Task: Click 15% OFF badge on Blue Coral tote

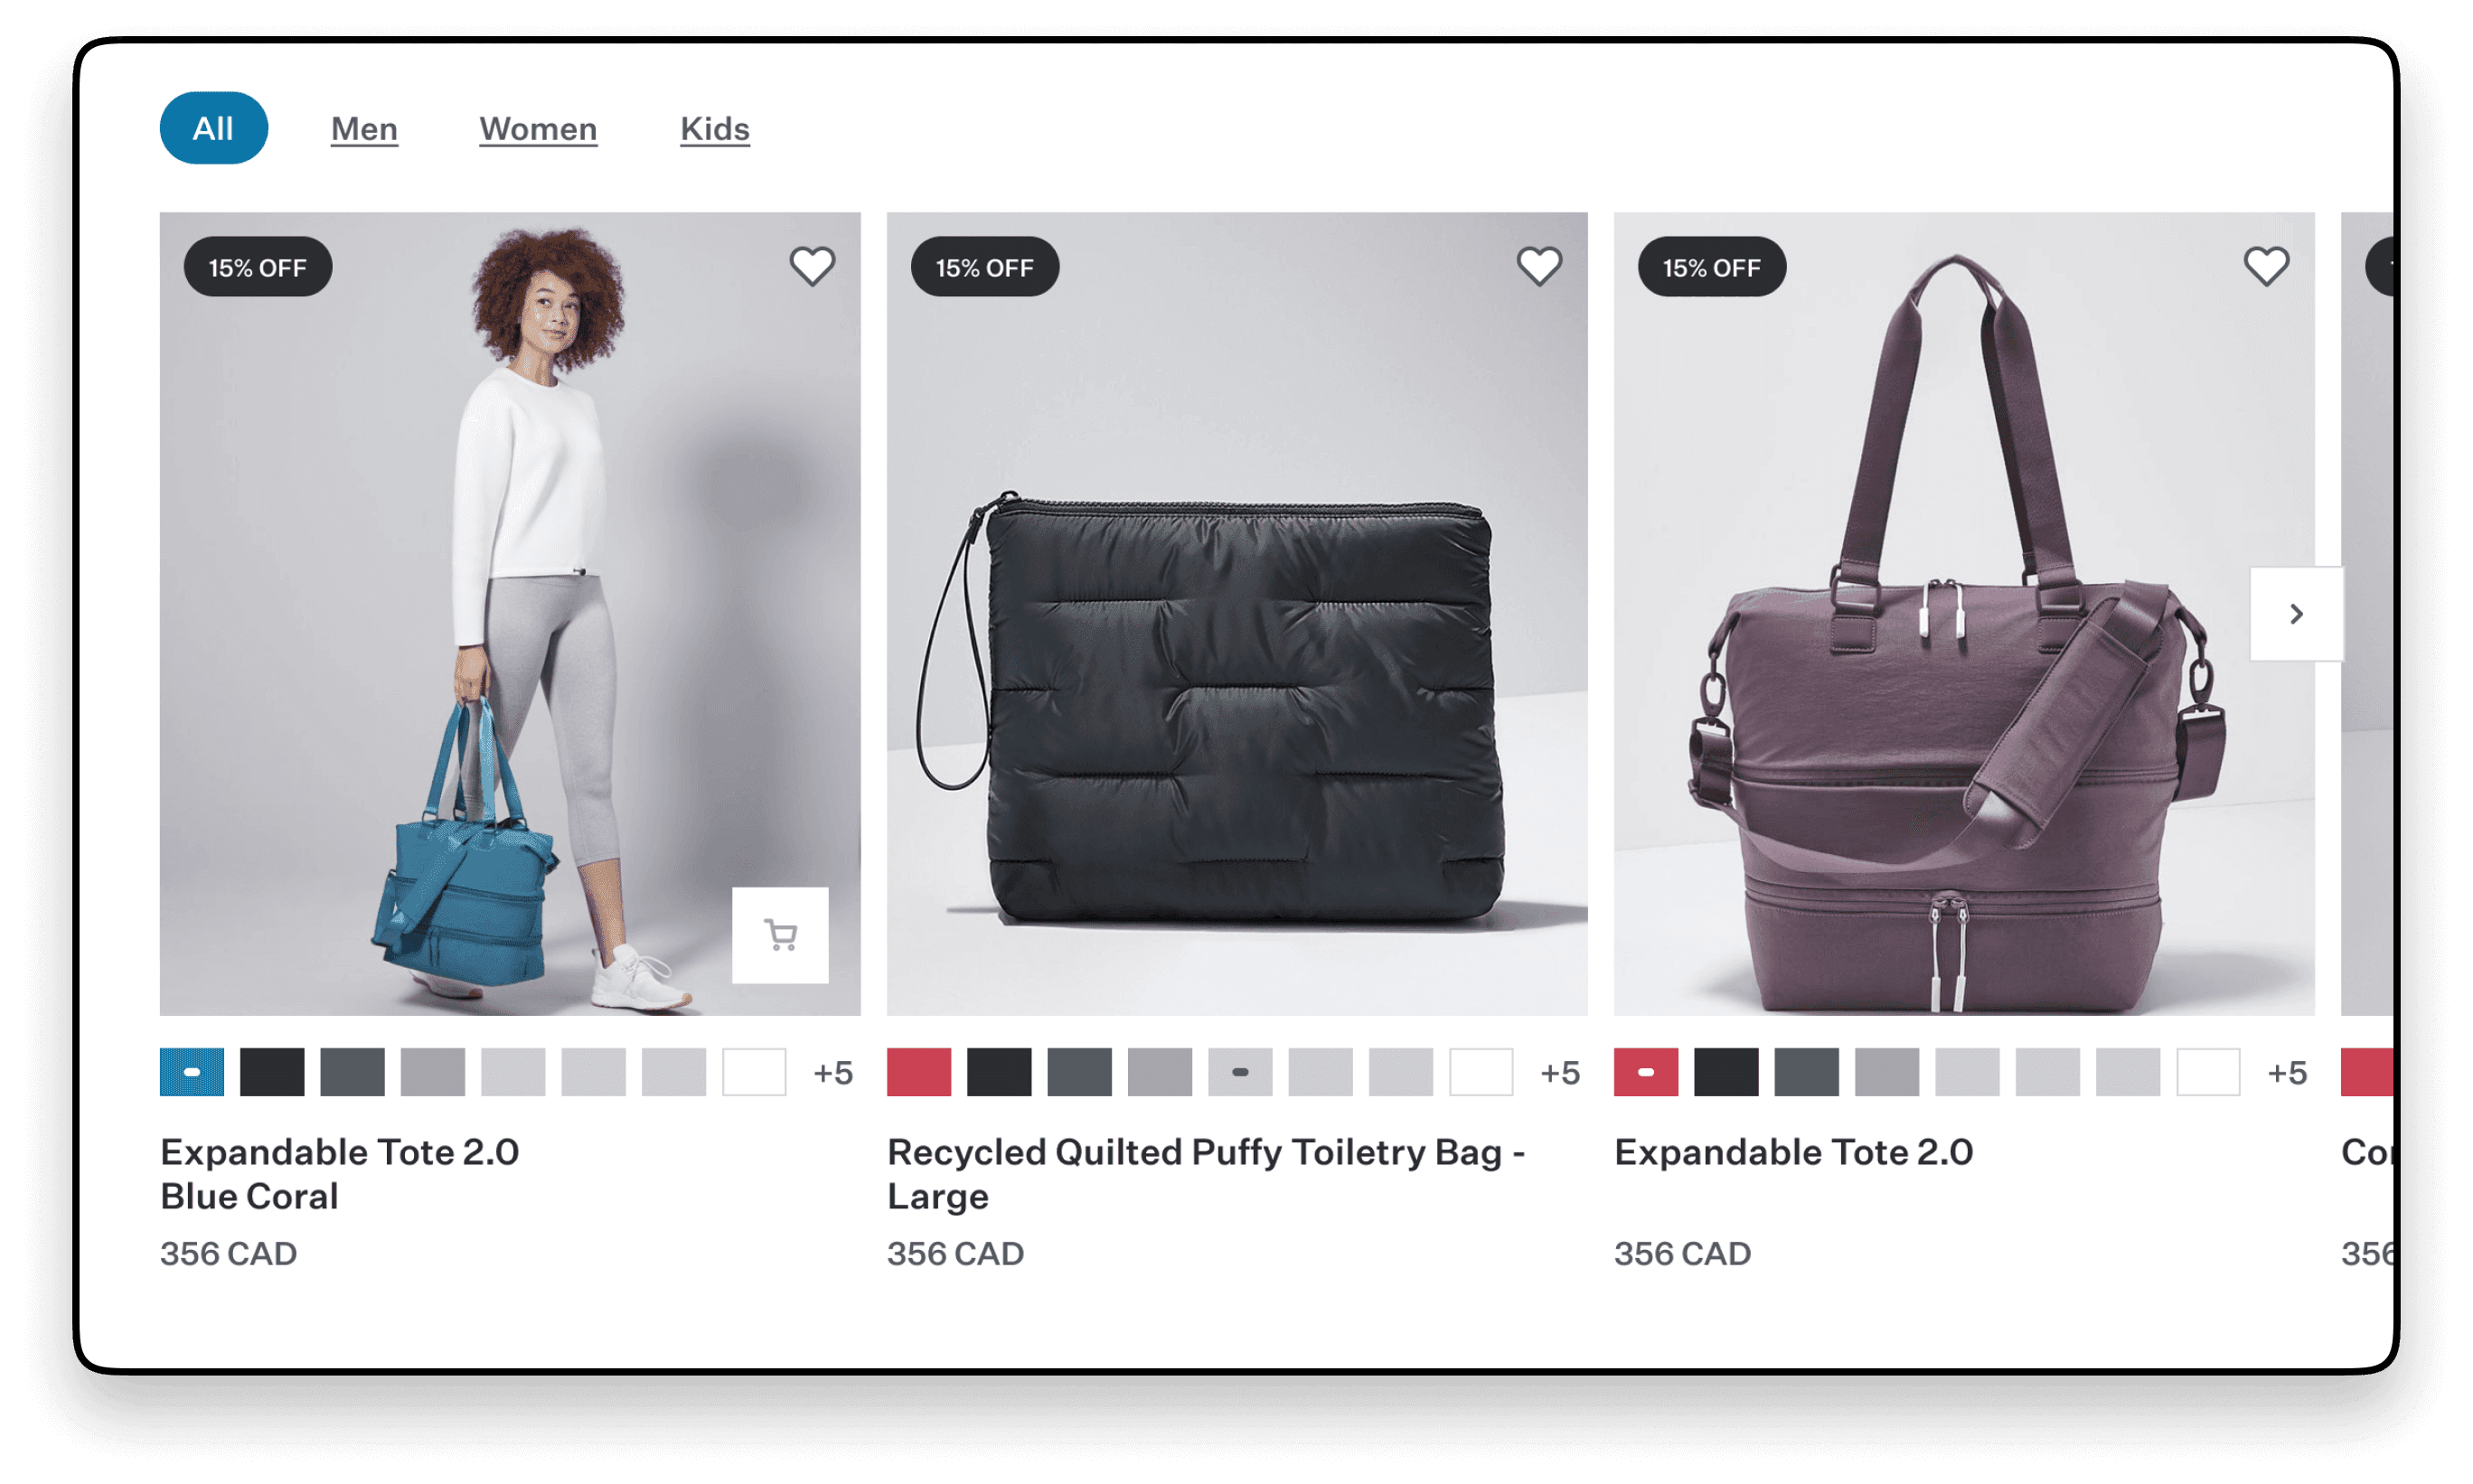Action: 258,267
